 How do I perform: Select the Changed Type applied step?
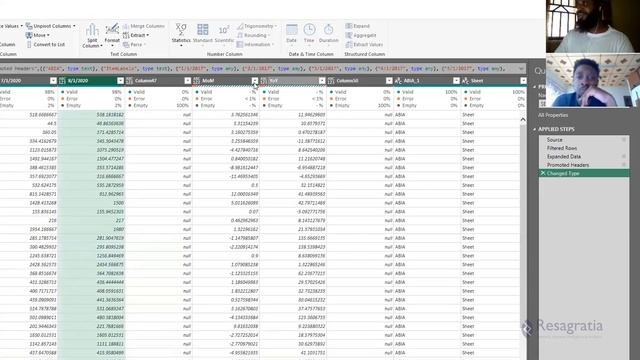click(x=584, y=173)
